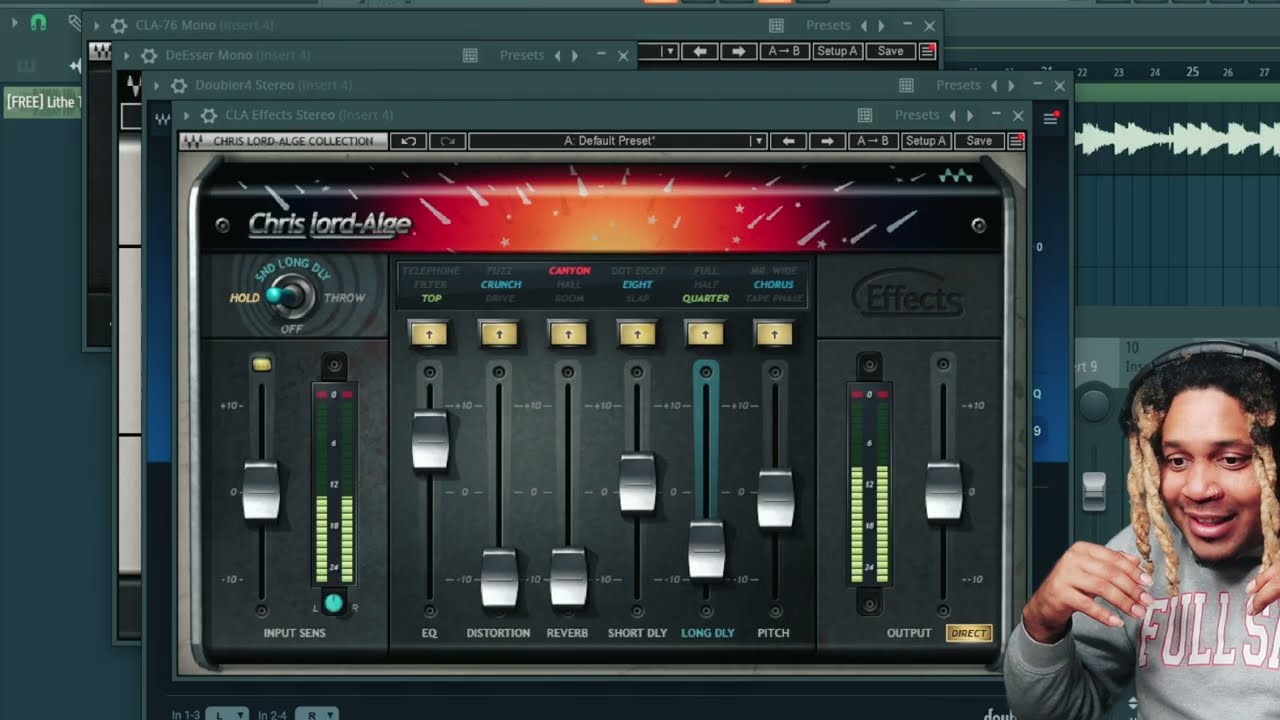The width and height of the screenshot is (1280, 720).
Task: Click Save button in DeEsser window
Action: [x=890, y=51]
